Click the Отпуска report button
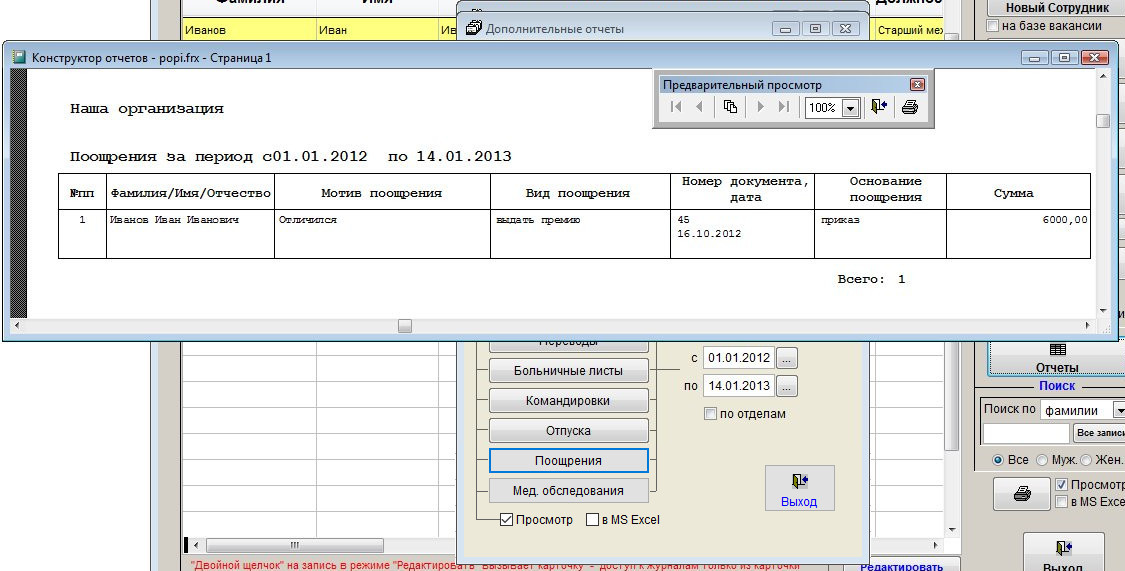 [568, 431]
